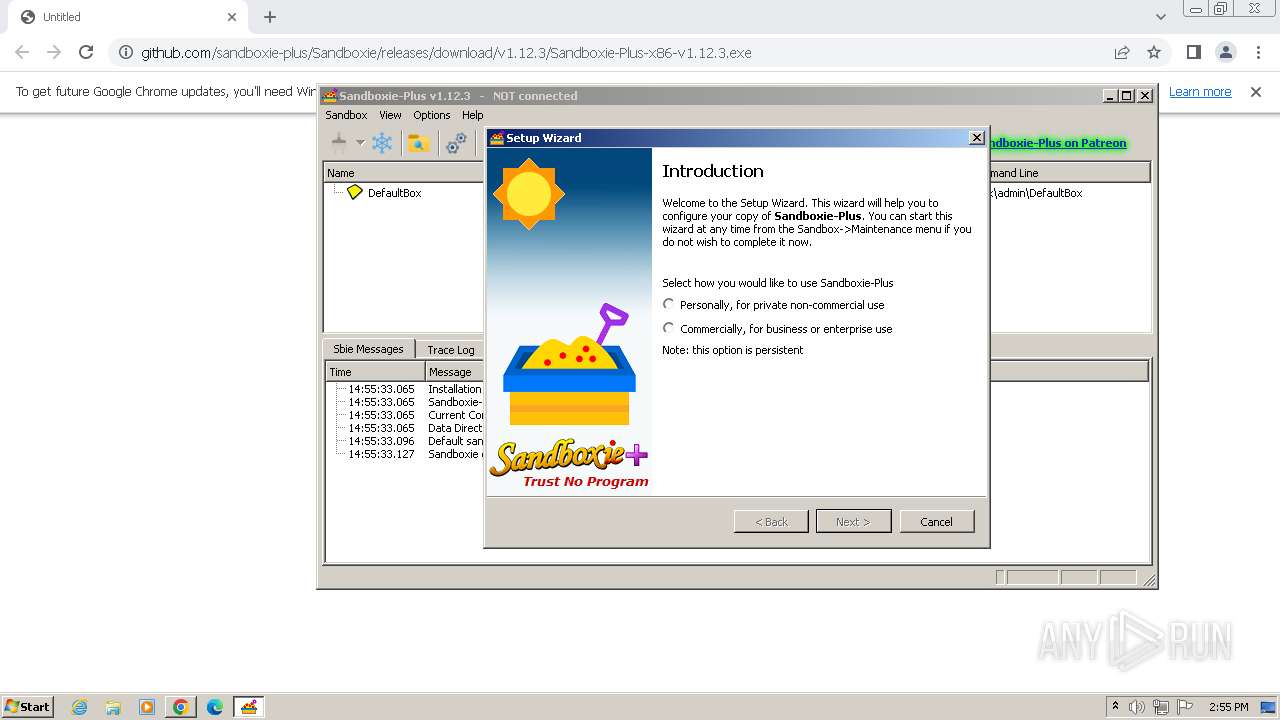Image resolution: width=1280 pixels, height=720 pixels.
Task: Select the 14:55:33.096 message row
Action: (406, 441)
